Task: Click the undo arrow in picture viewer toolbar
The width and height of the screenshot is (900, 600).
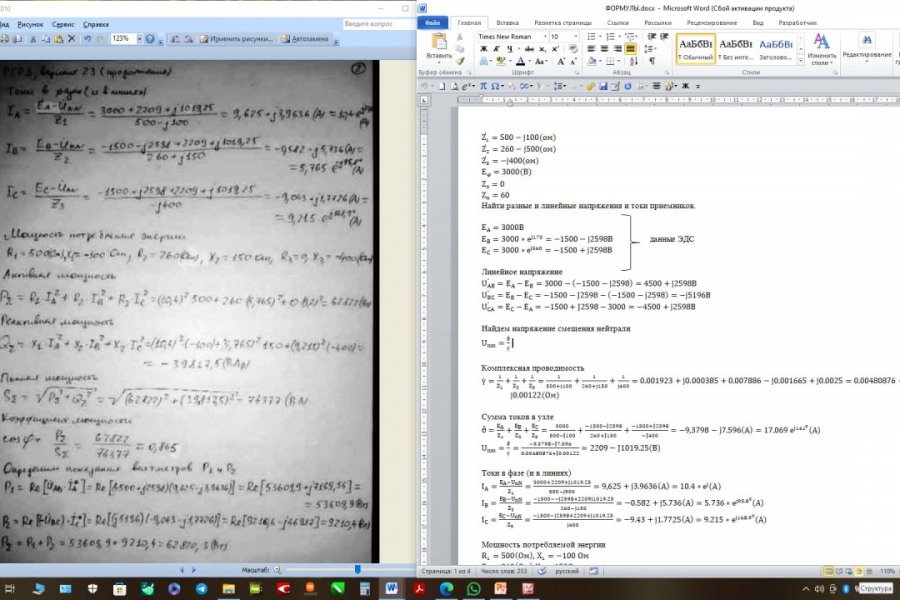Action: (x=87, y=39)
